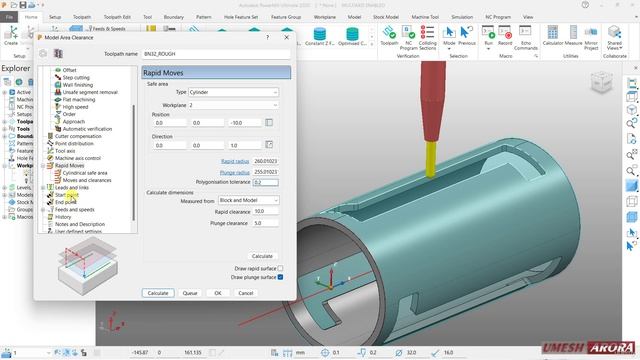The height and width of the screenshot is (360, 640).
Task: Select Cutter compensation tree item
Action: click(78, 136)
